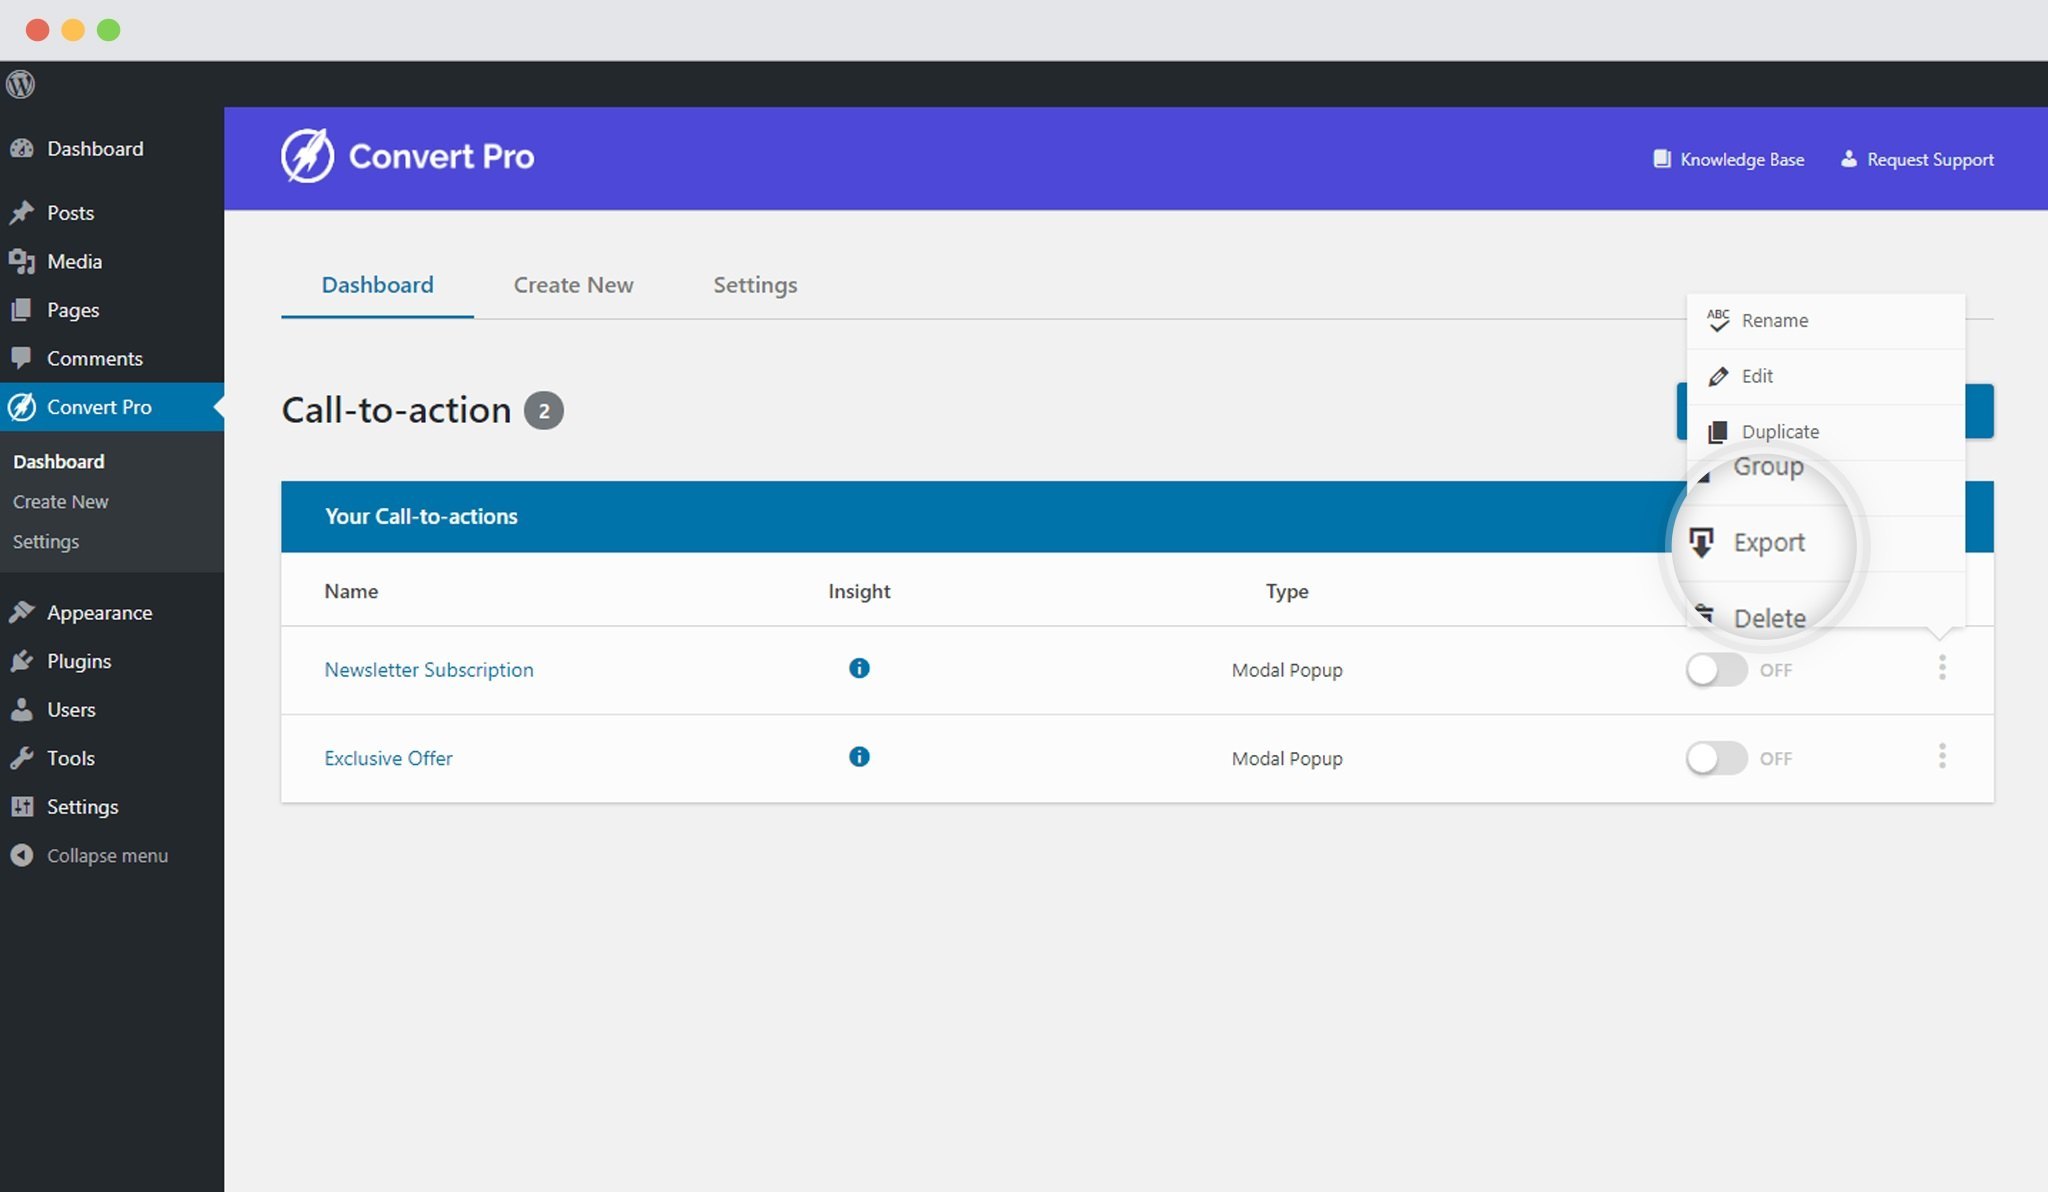Click Modal Popup in Exclusive Offer row
This screenshot has width=2048, height=1192.
tap(1287, 758)
